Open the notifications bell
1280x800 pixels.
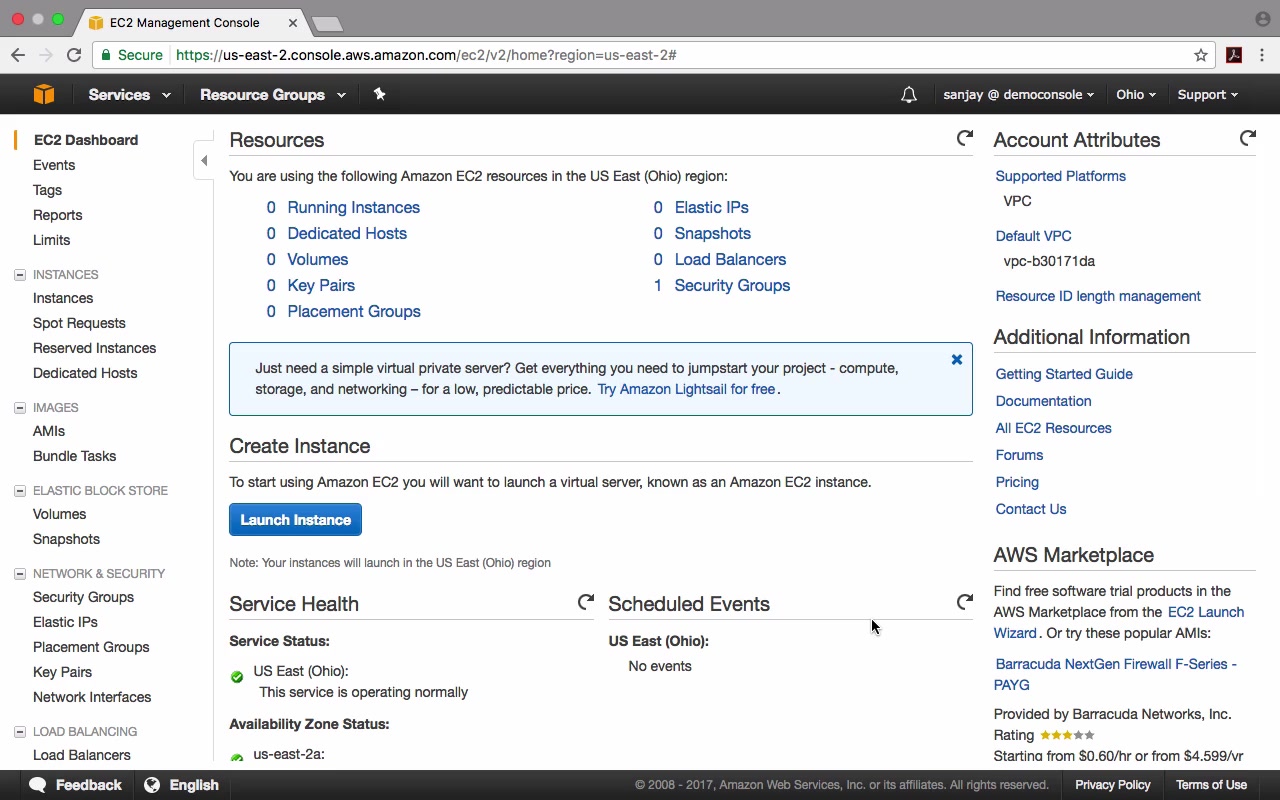[x=908, y=95]
